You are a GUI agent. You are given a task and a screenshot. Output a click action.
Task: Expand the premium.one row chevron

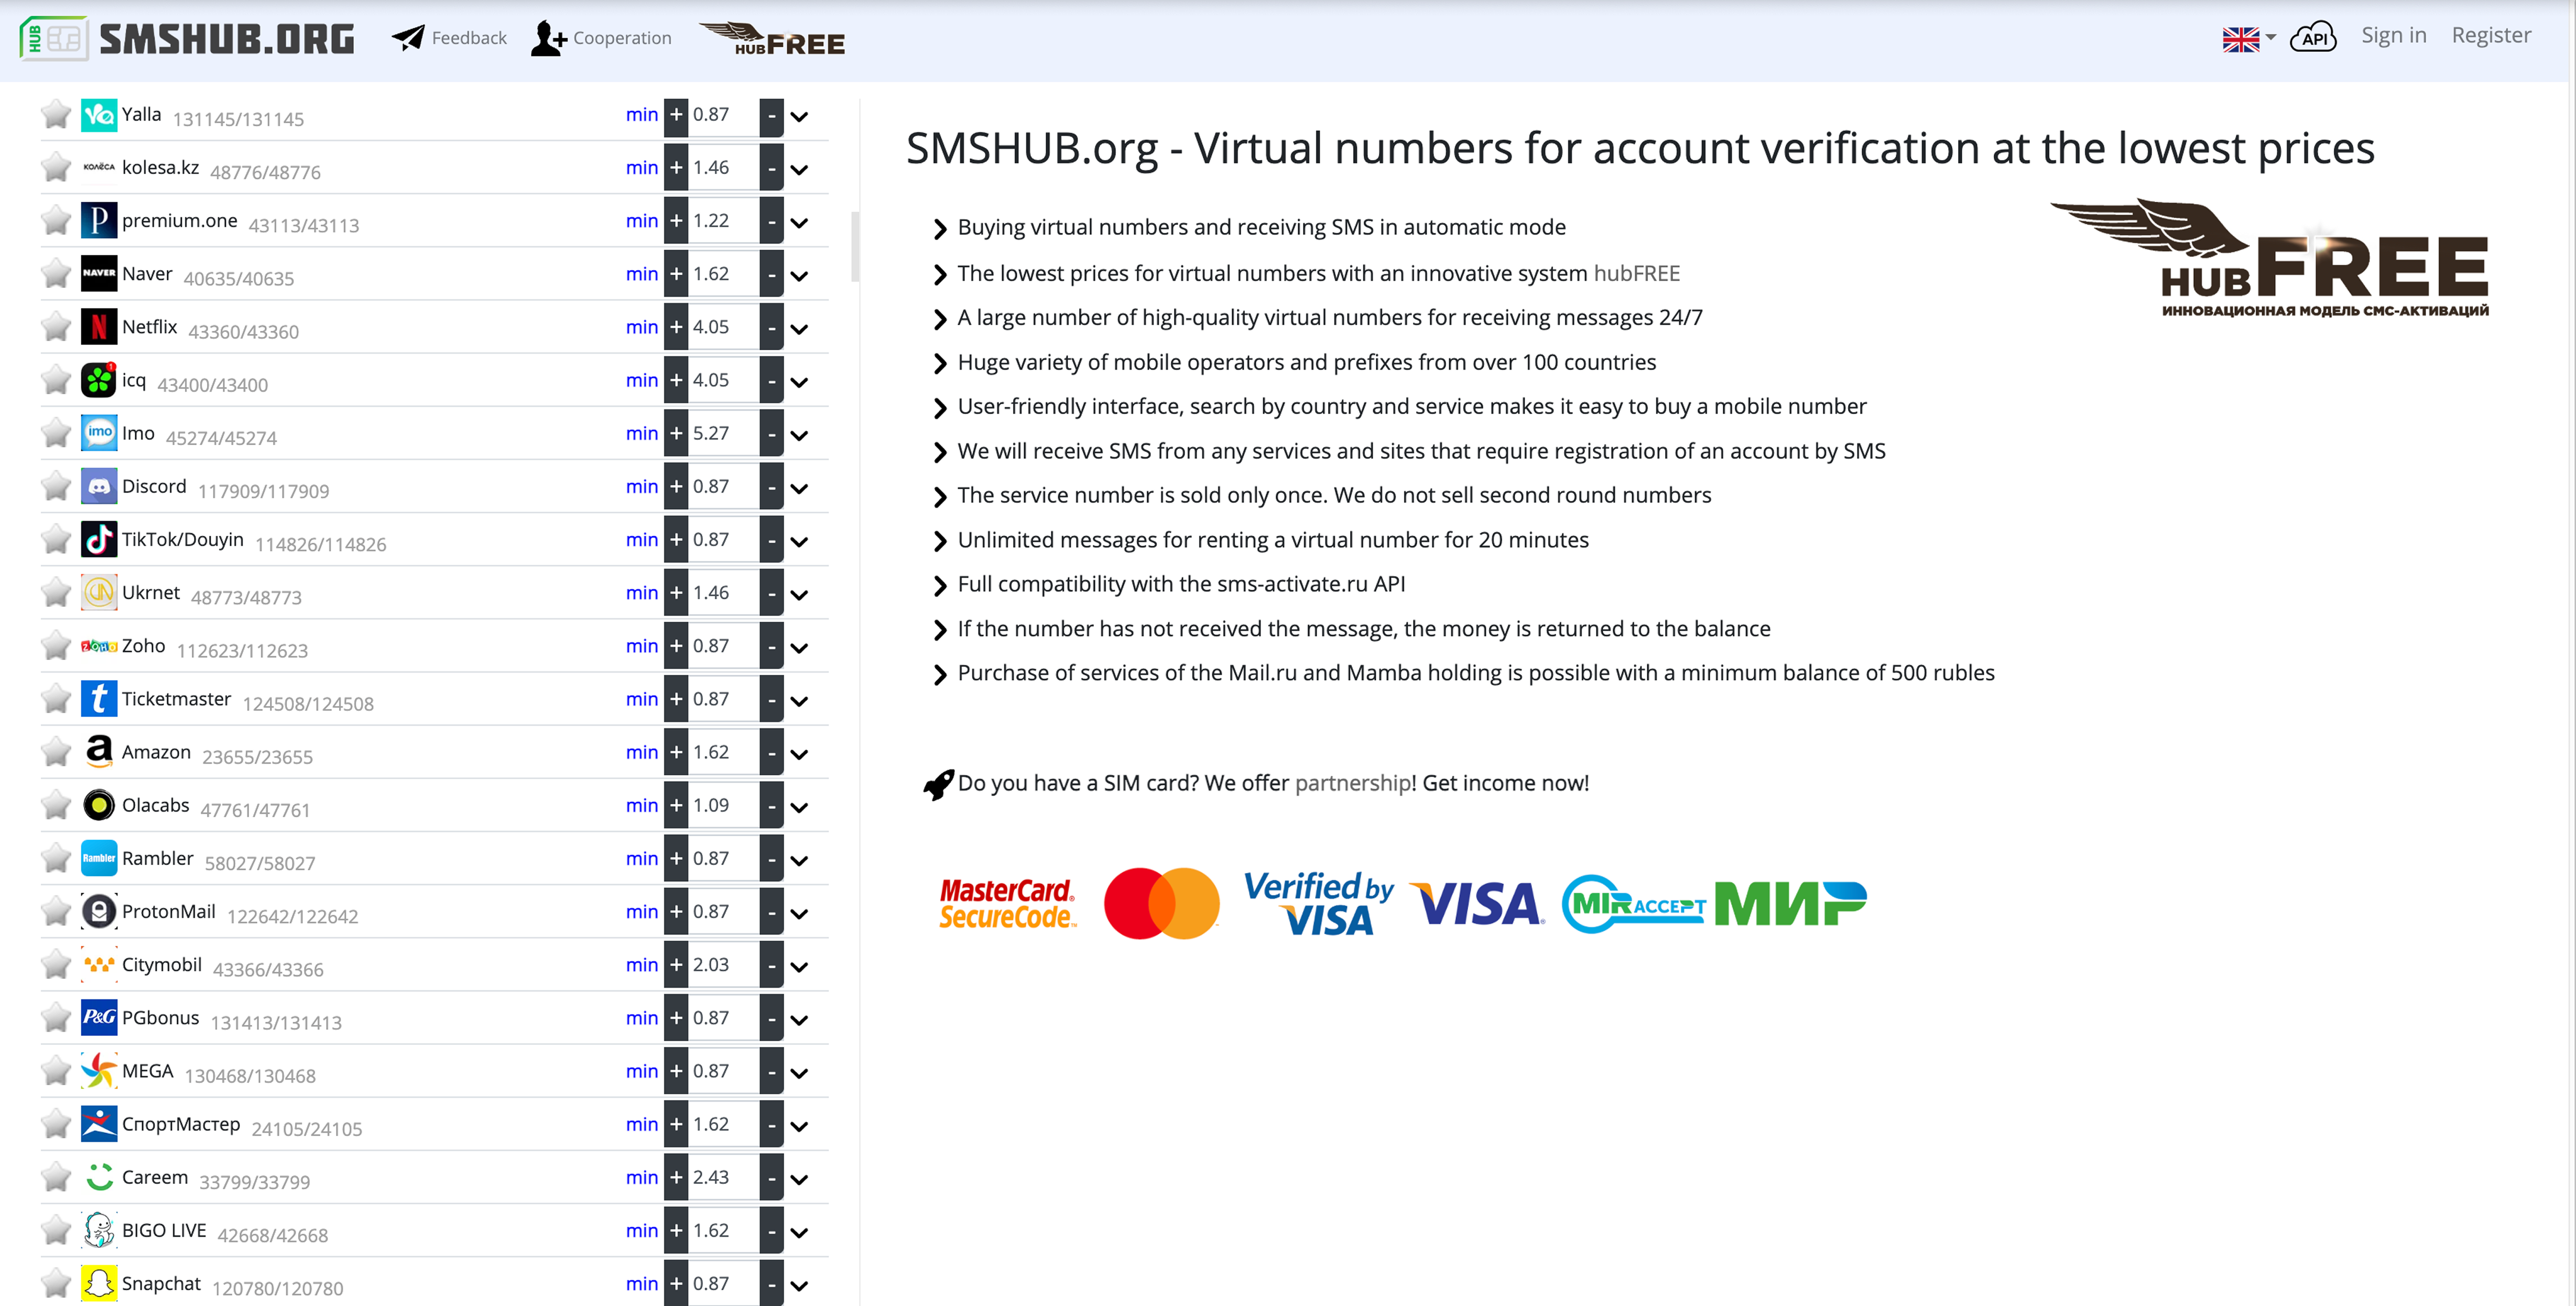coord(799,223)
